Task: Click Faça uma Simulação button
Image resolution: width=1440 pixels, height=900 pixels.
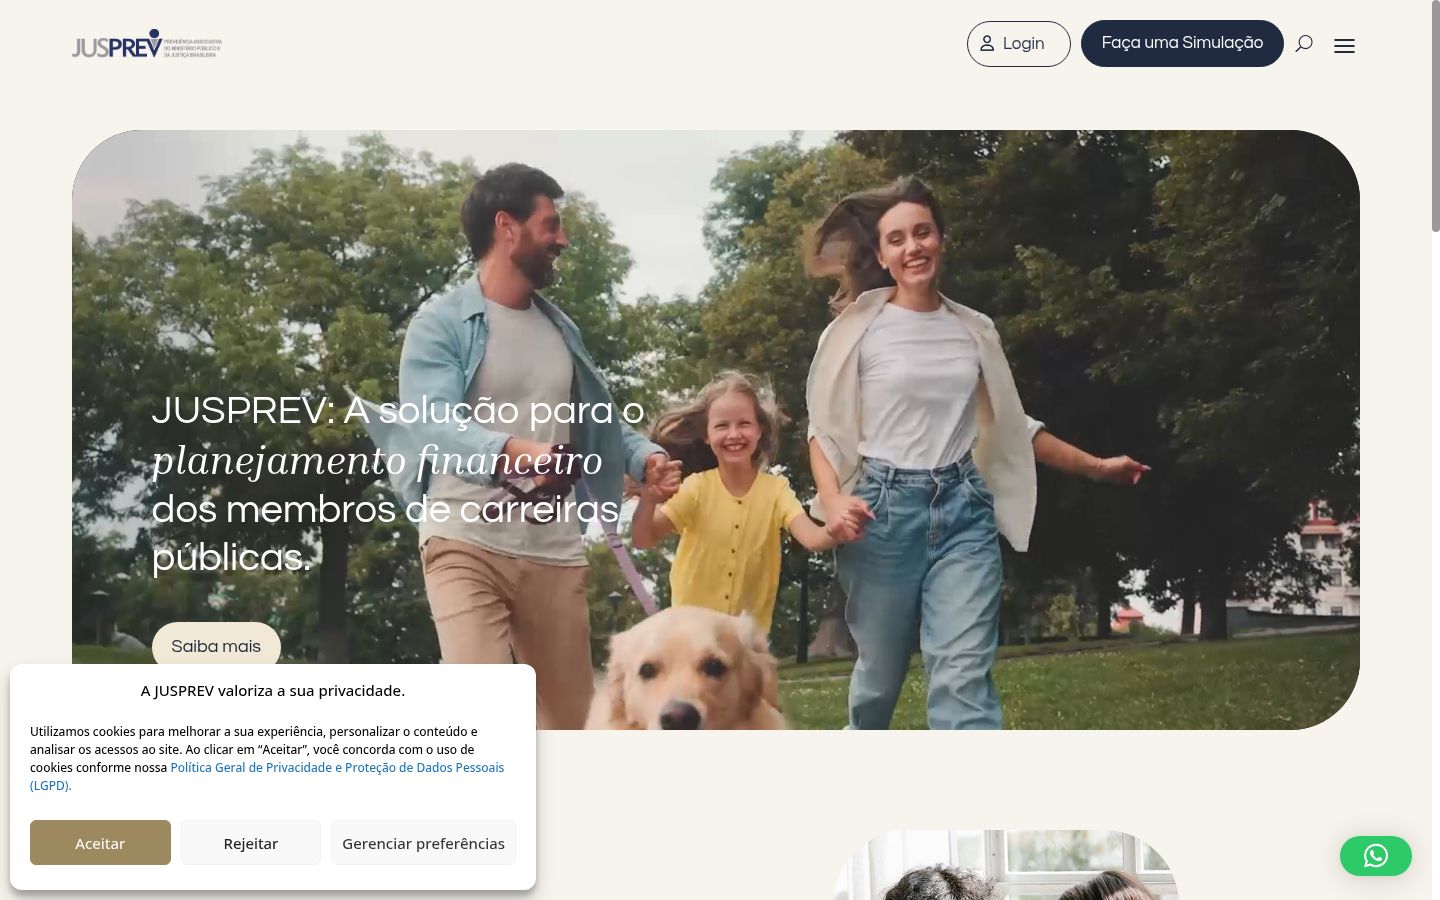Action: pos(1182,43)
